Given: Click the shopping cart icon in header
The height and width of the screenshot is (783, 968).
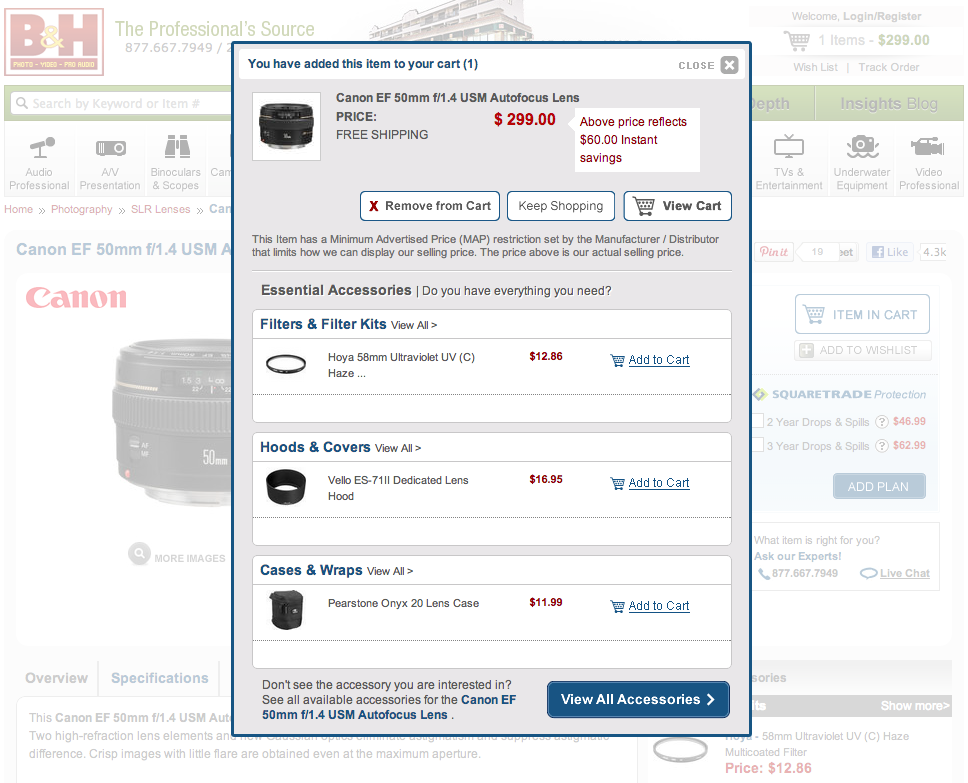Looking at the screenshot, I should coord(796,41).
